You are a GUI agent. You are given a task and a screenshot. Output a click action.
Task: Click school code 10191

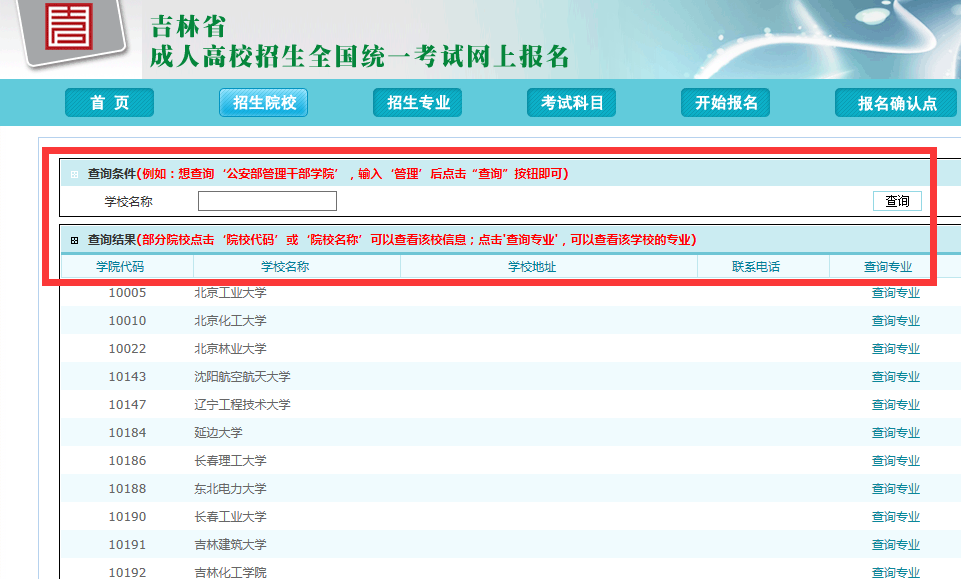point(127,545)
